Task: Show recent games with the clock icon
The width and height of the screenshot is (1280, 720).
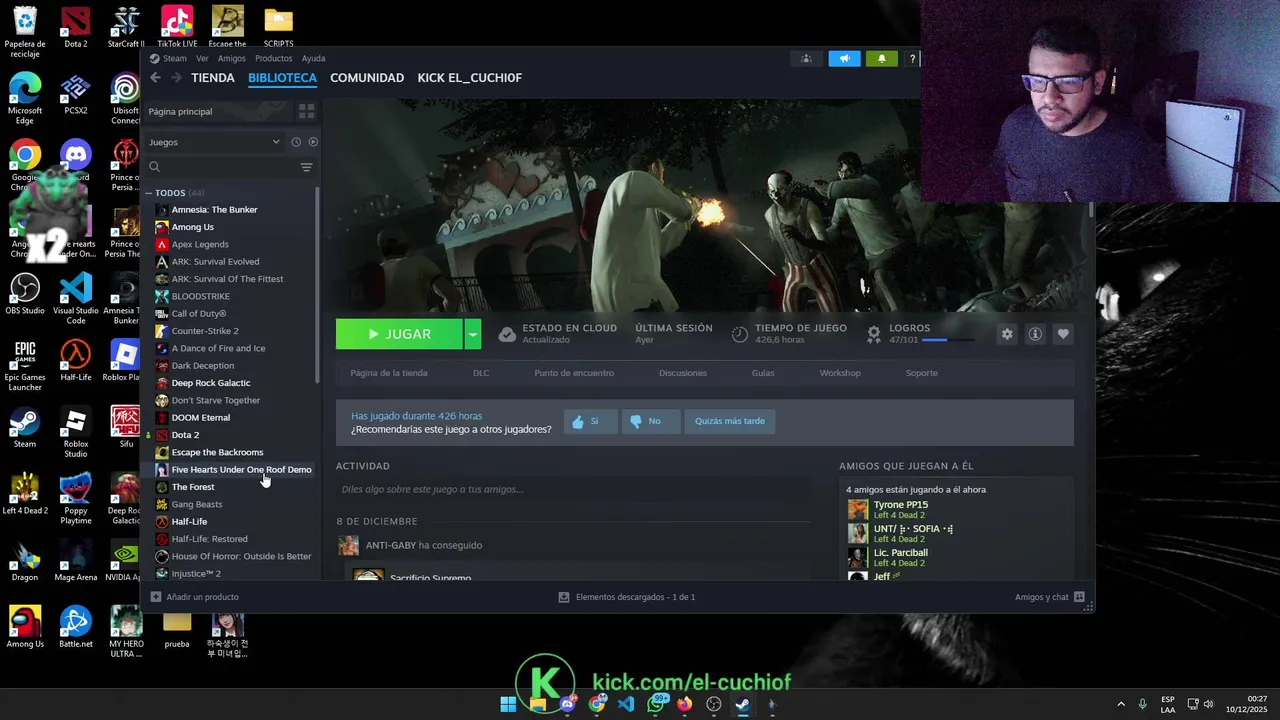Action: pos(296,142)
